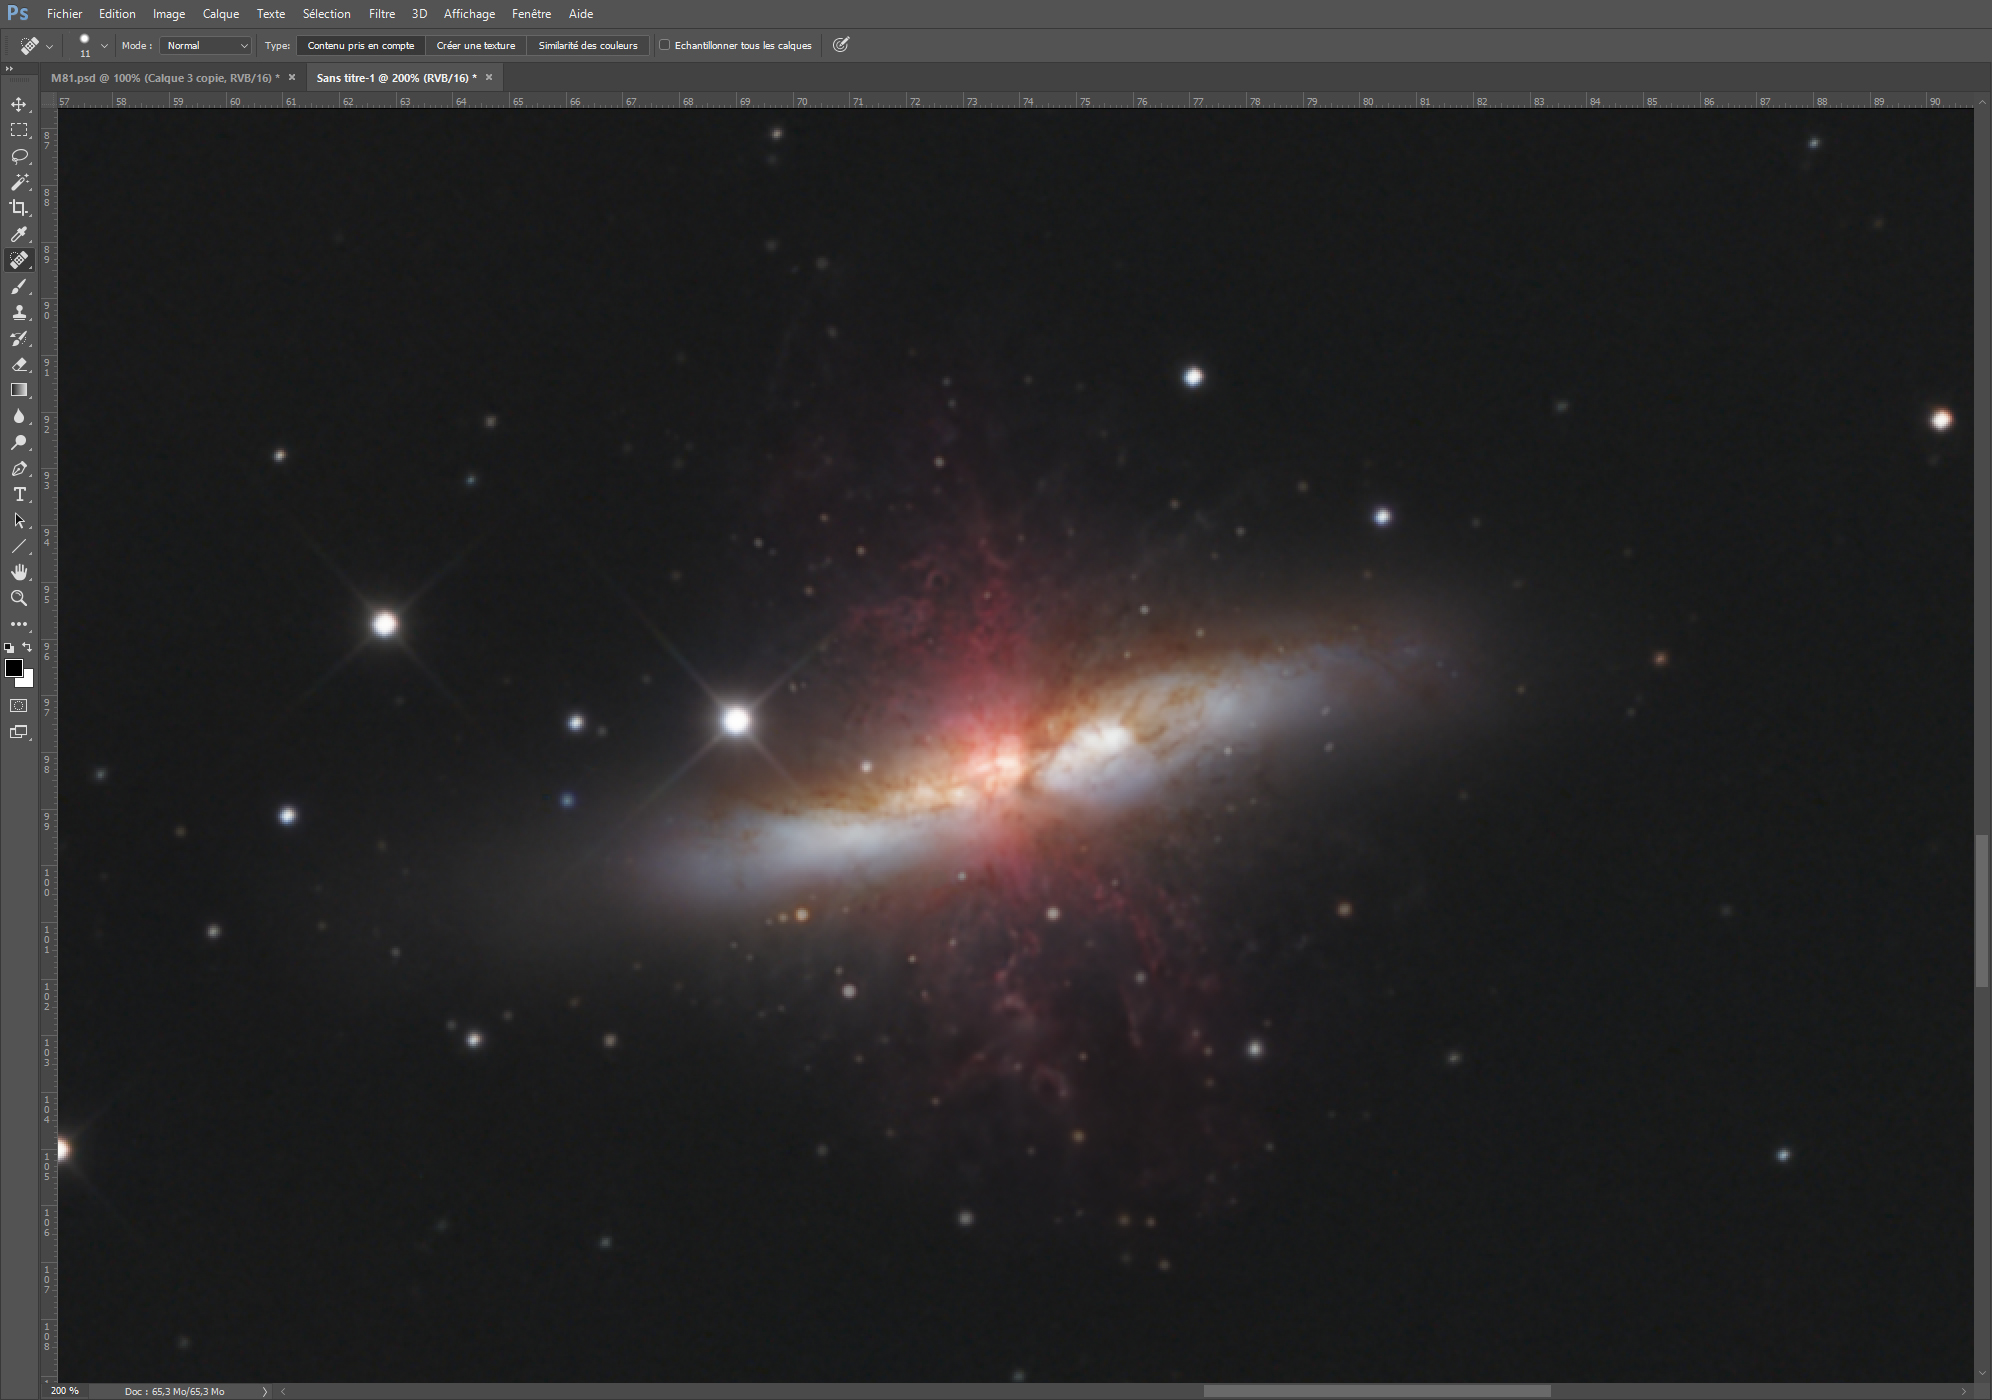Select the Brush tool
The image size is (1992, 1400).
coord(19,286)
